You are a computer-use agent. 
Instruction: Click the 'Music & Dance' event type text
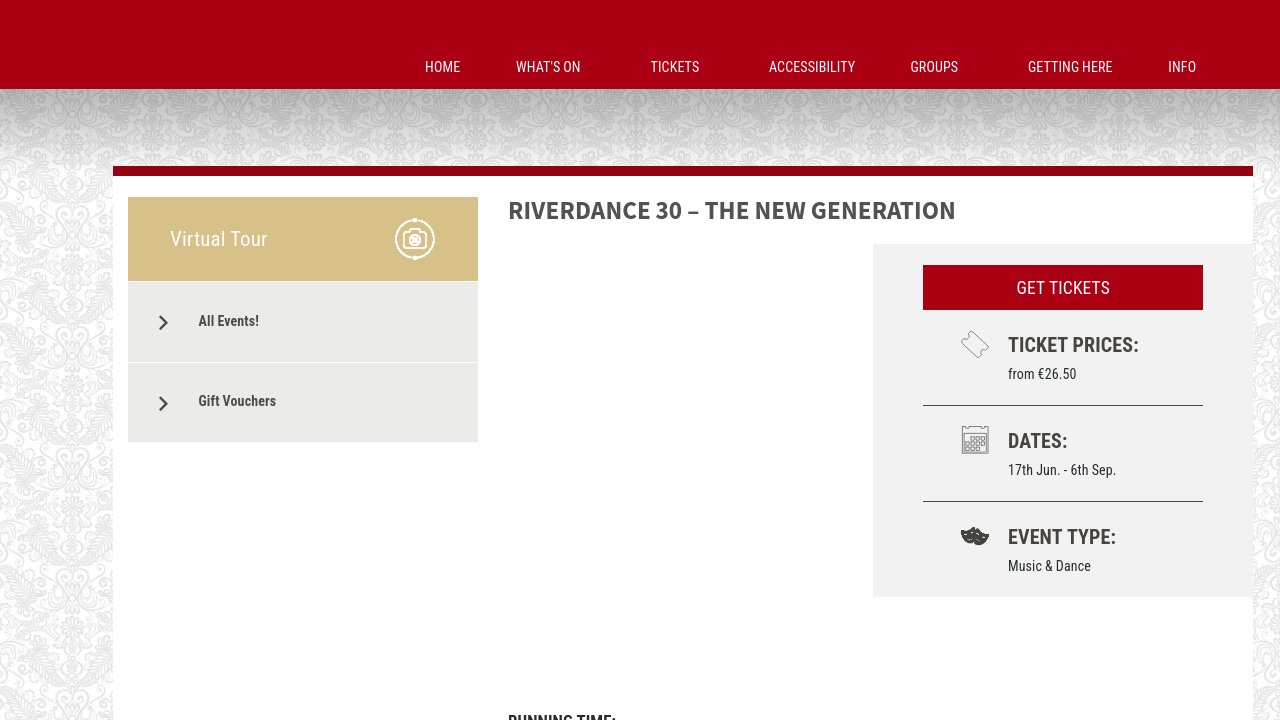(1049, 566)
